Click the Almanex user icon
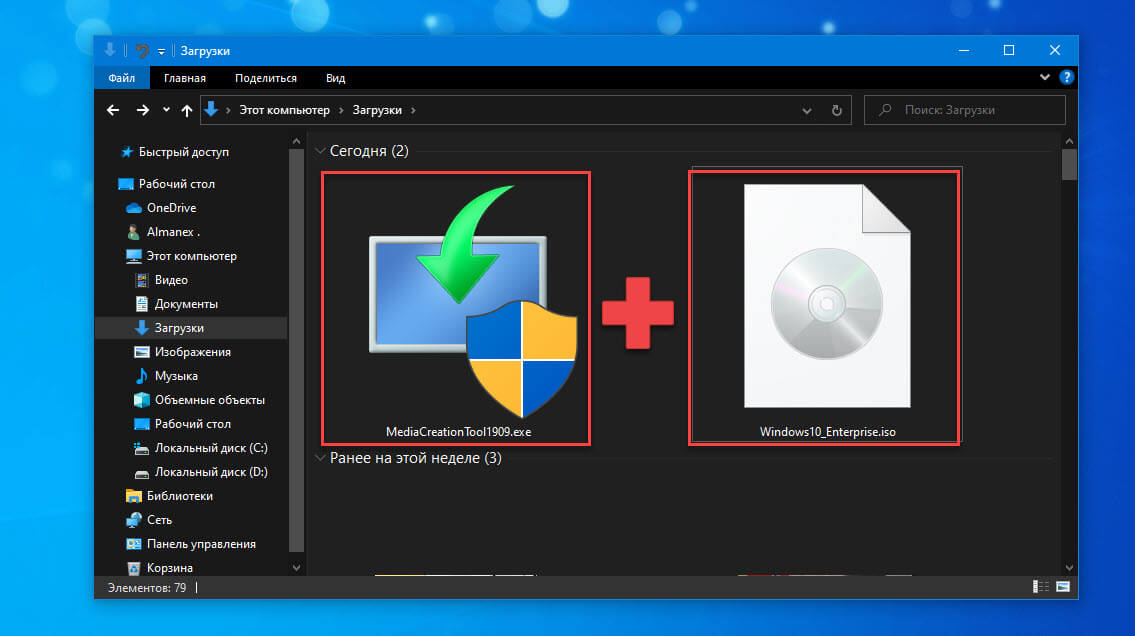This screenshot has height=636, width=1135. coord(133,232)
